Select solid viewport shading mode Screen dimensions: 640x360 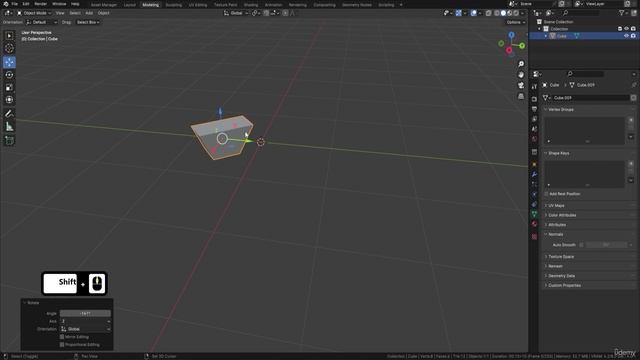coord(503,13)
